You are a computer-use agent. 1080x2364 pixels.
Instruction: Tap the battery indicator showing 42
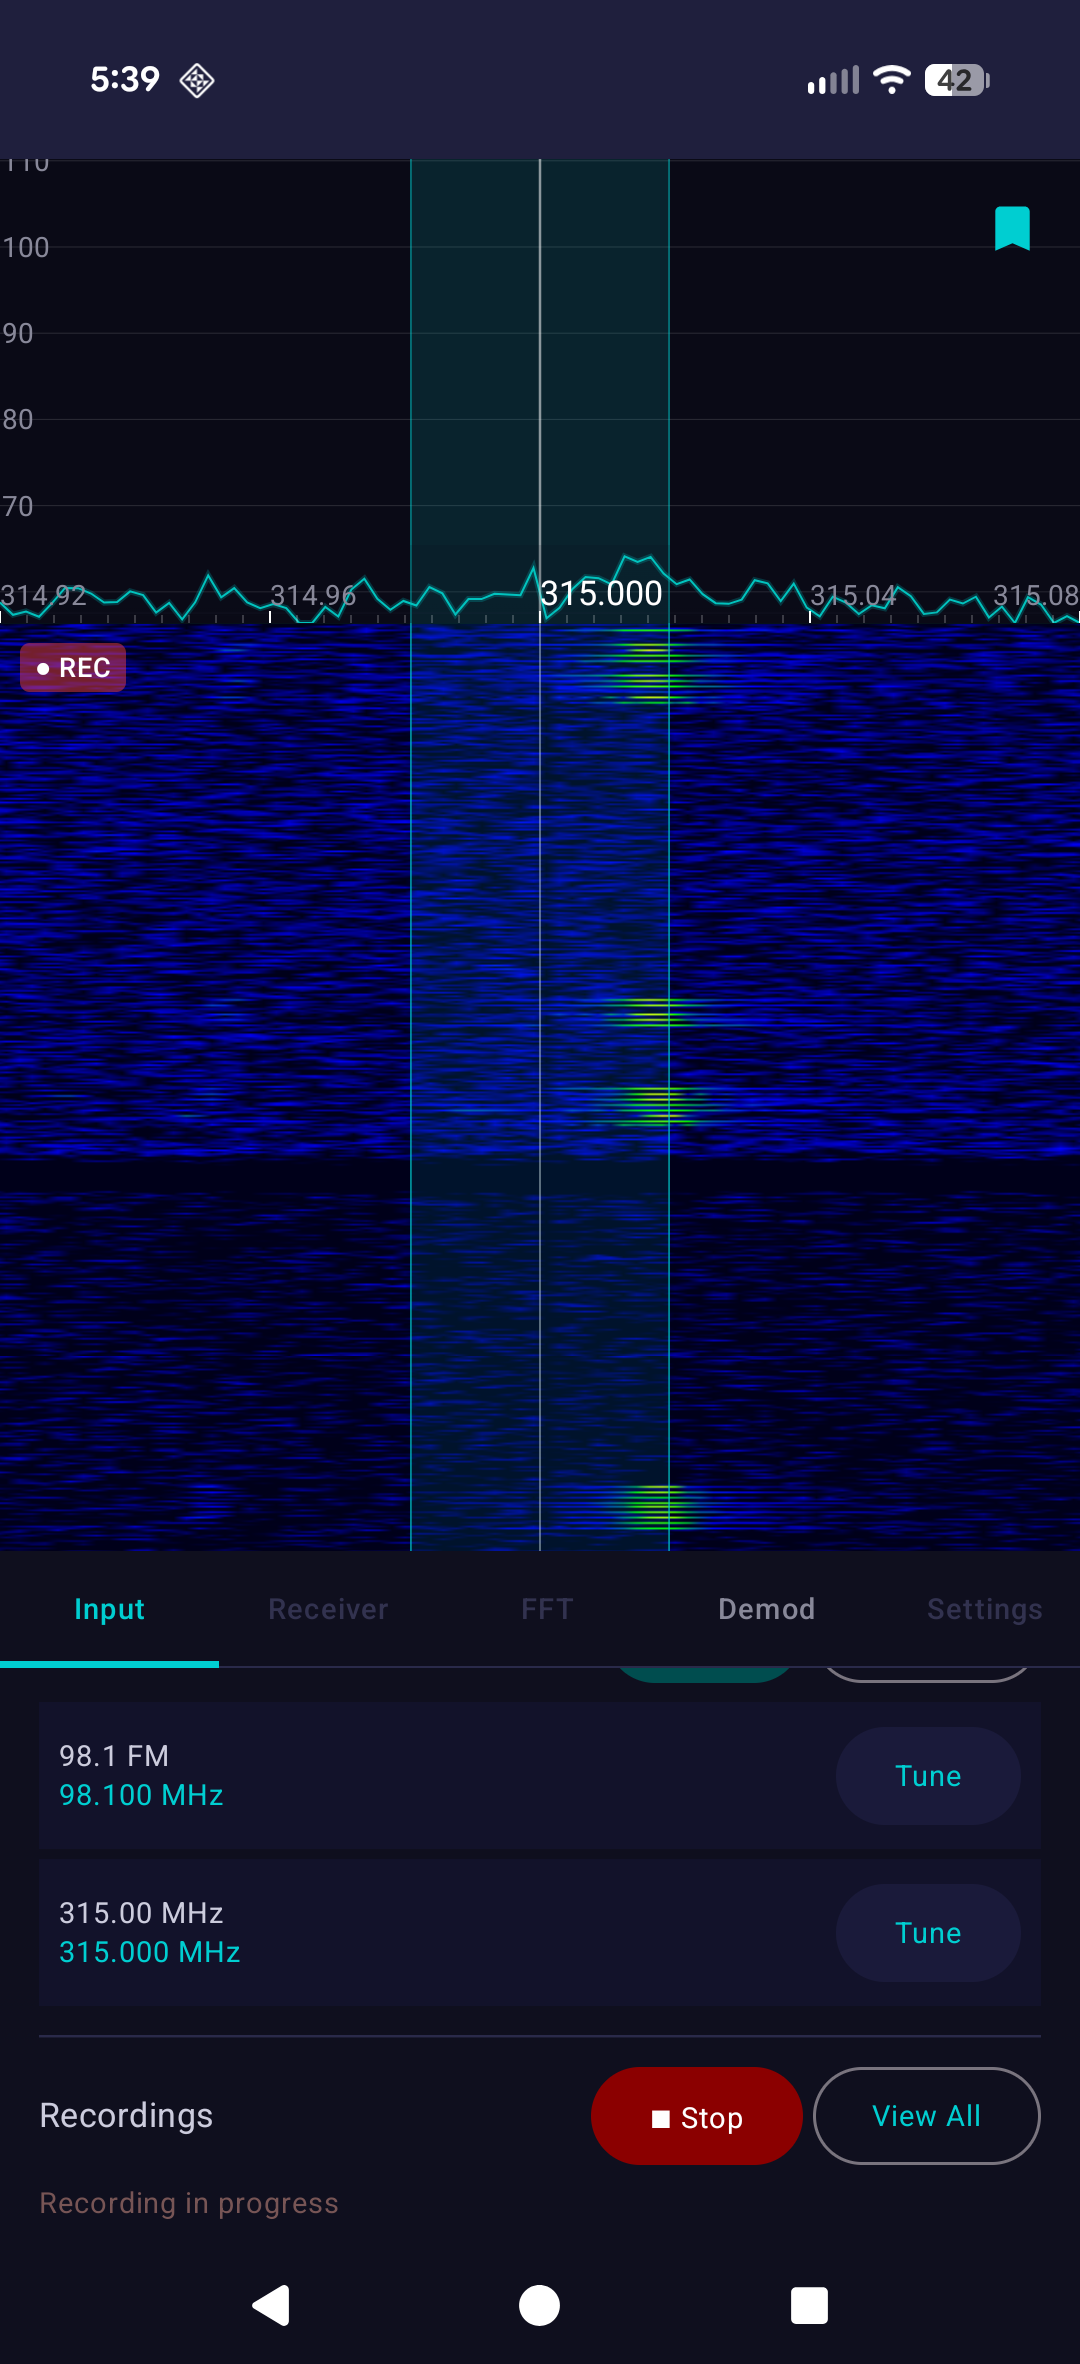click(957, 80)
